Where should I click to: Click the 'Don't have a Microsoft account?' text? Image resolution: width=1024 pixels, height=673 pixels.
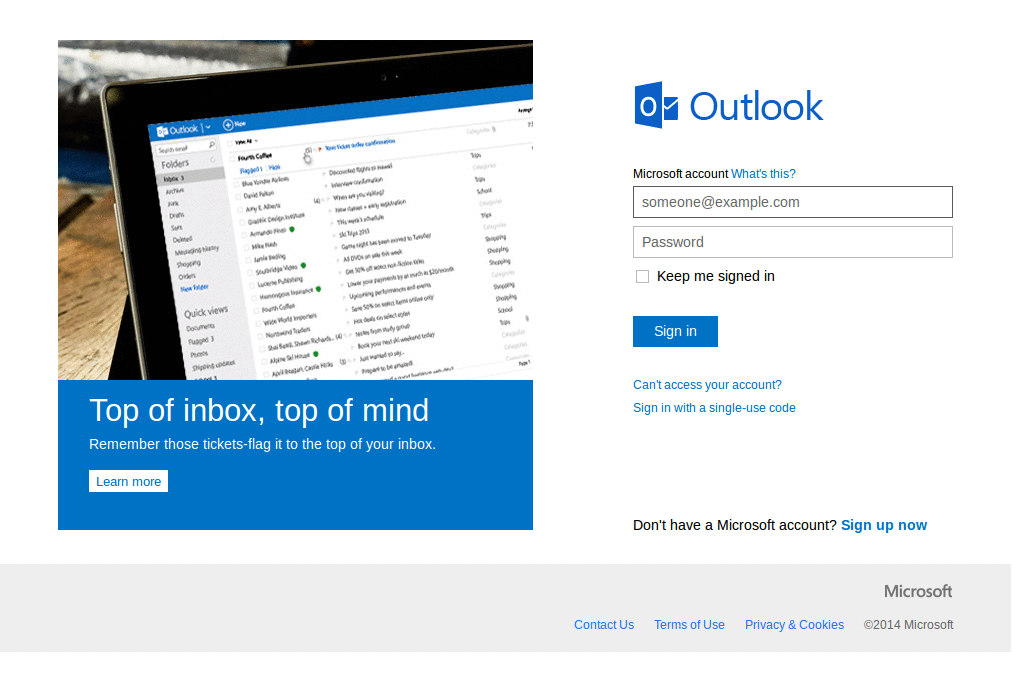click(735, 525)
